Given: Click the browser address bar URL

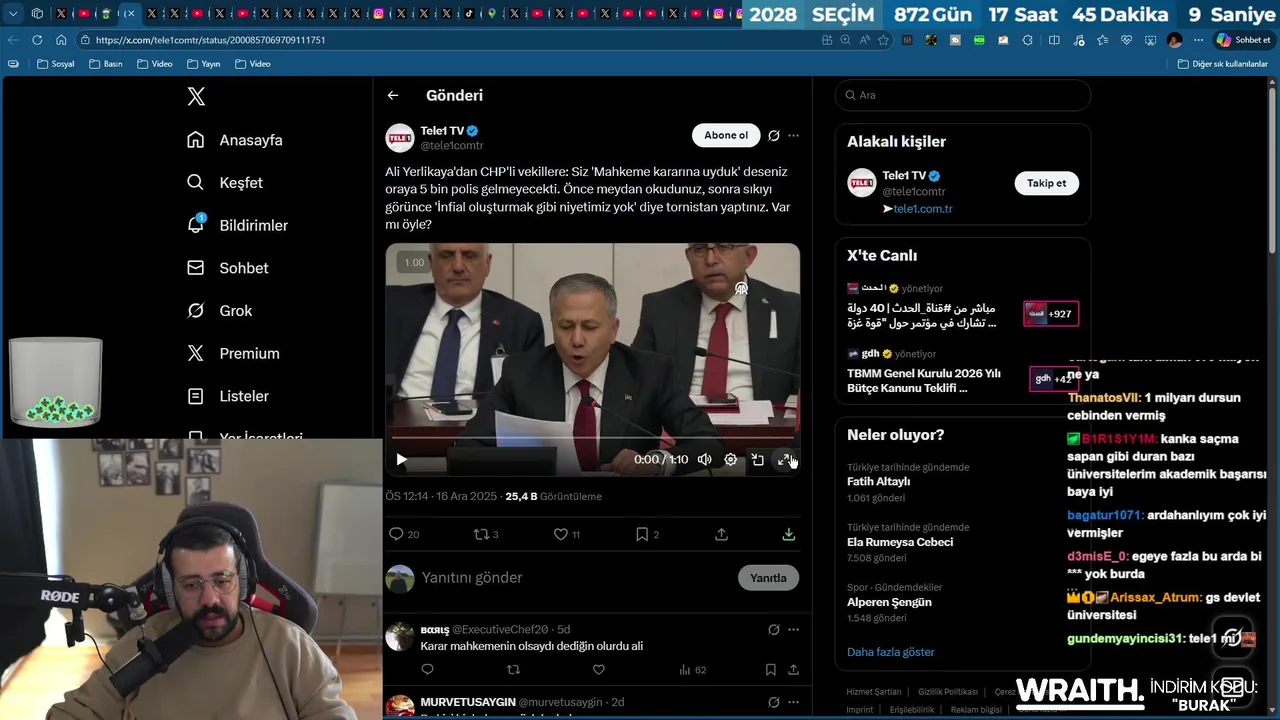Looking at the screenshot, I should click(x=210, y=40).
